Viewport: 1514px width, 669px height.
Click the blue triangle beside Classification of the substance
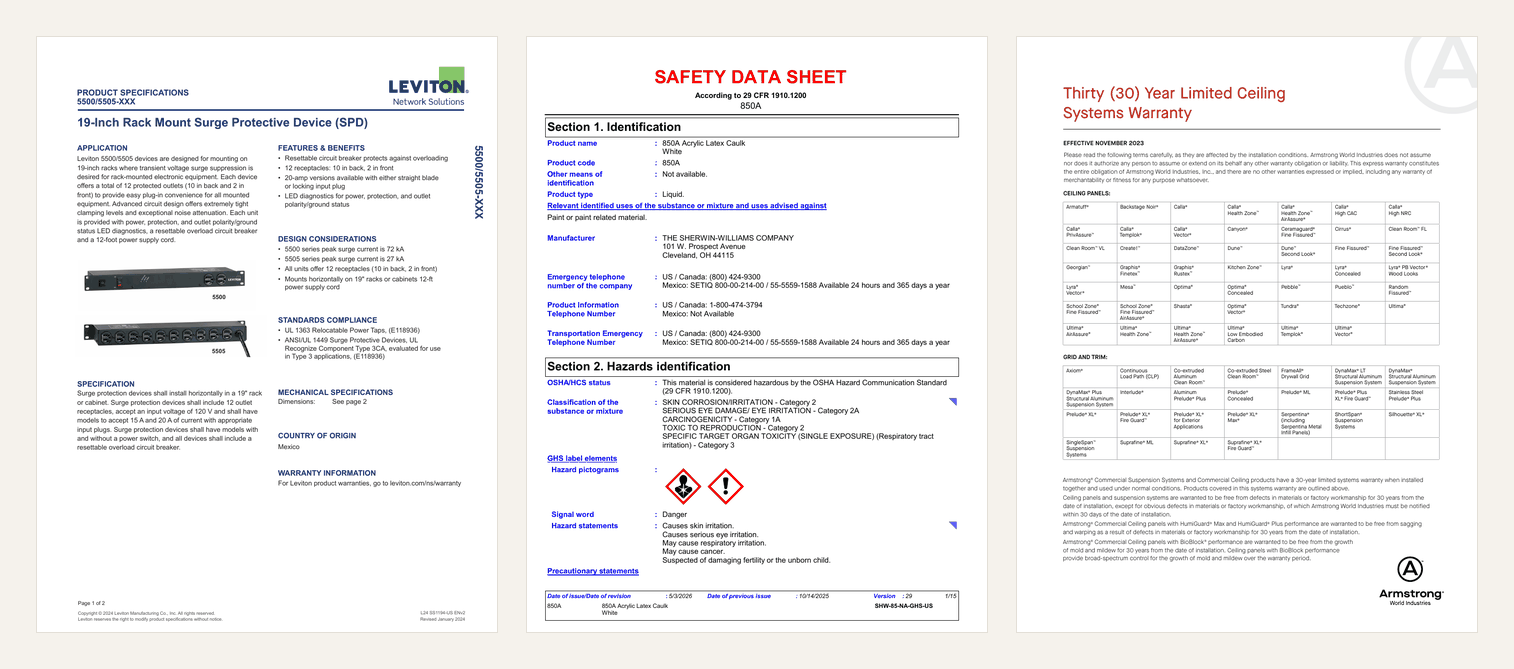953,402
